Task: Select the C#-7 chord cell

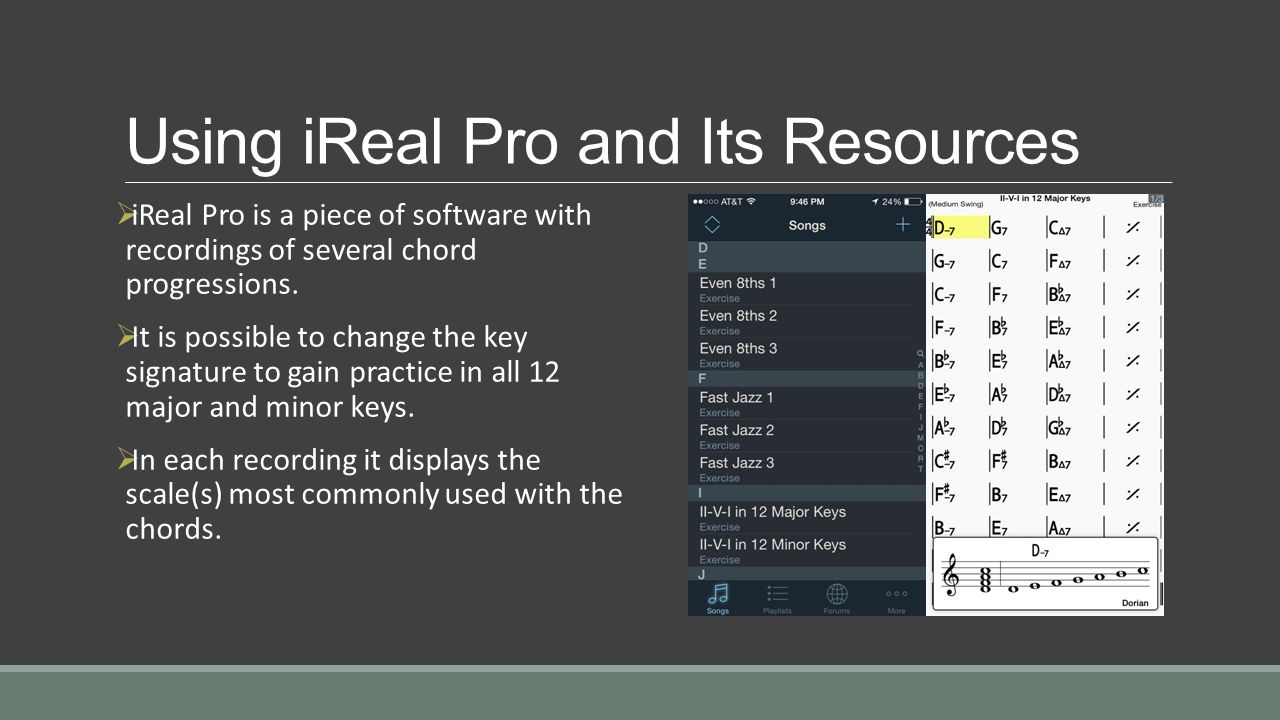Action: [946, 461]
